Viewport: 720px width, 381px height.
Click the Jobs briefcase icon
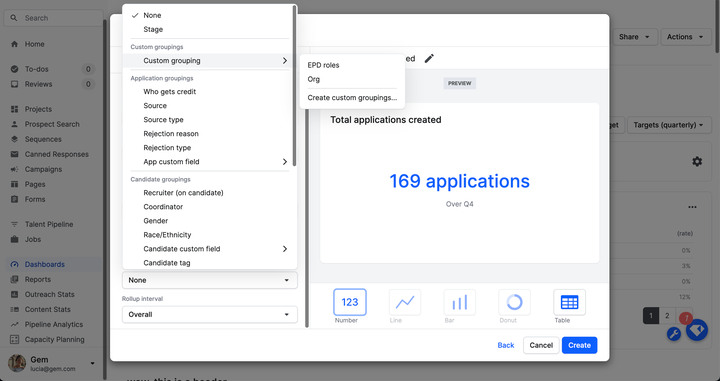tap(15, 239)
